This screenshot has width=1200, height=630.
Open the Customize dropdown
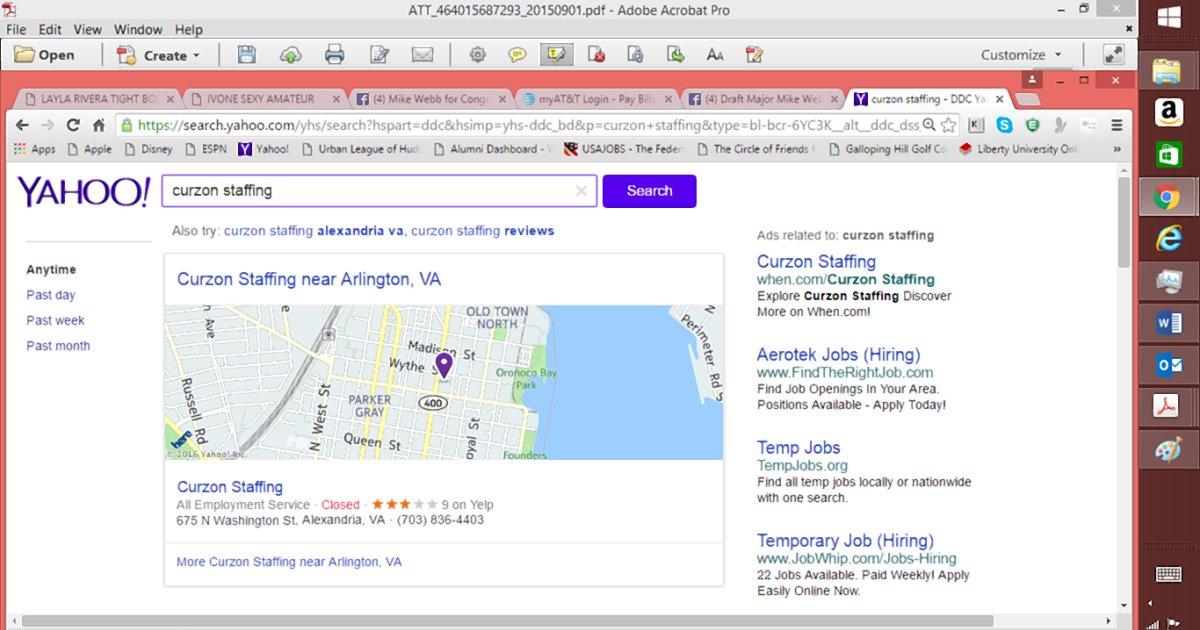(x=1020, y=55)
